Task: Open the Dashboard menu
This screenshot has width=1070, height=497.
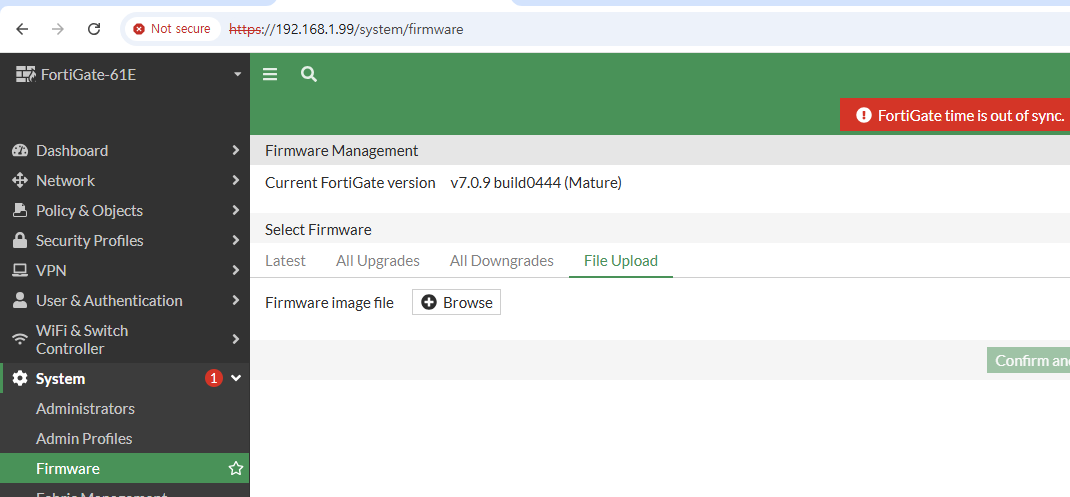Action: pyautogui.click(x=72, y=151)
